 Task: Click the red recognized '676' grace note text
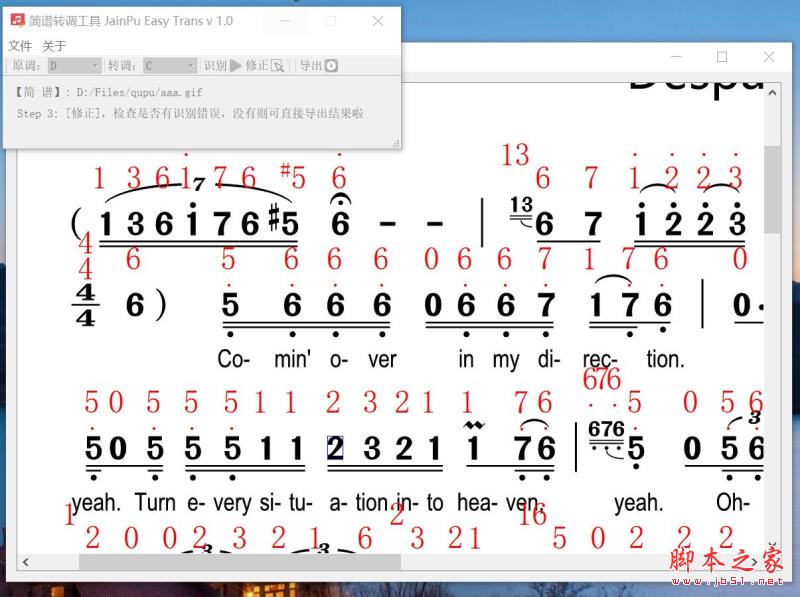pos(602,379)
